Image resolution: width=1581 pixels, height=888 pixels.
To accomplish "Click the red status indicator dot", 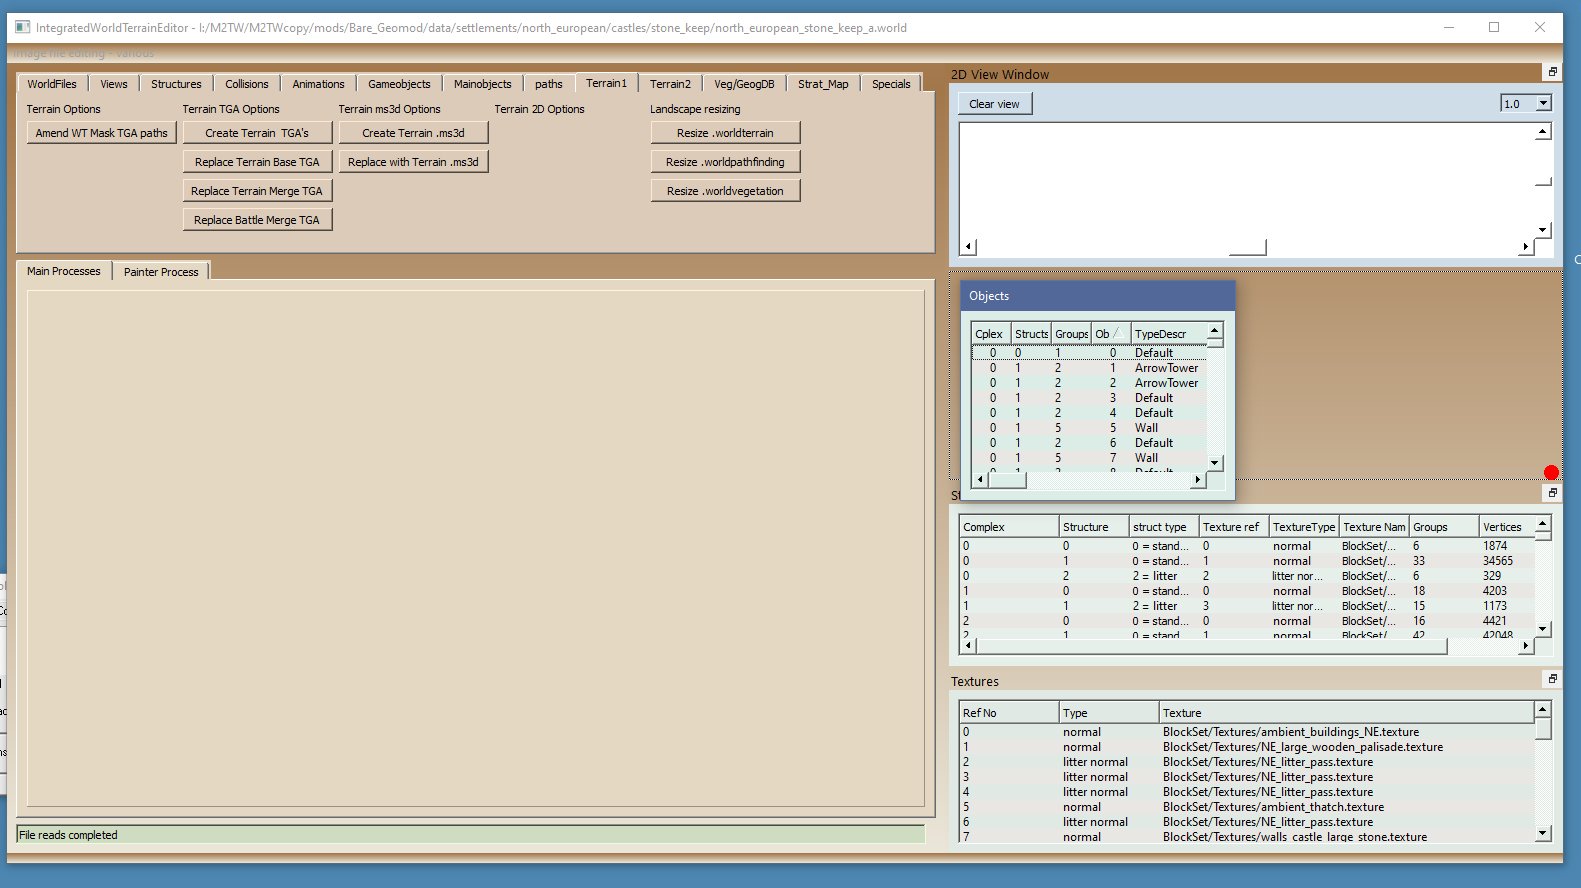I will pyautogui.click(x=1551, y=473).
